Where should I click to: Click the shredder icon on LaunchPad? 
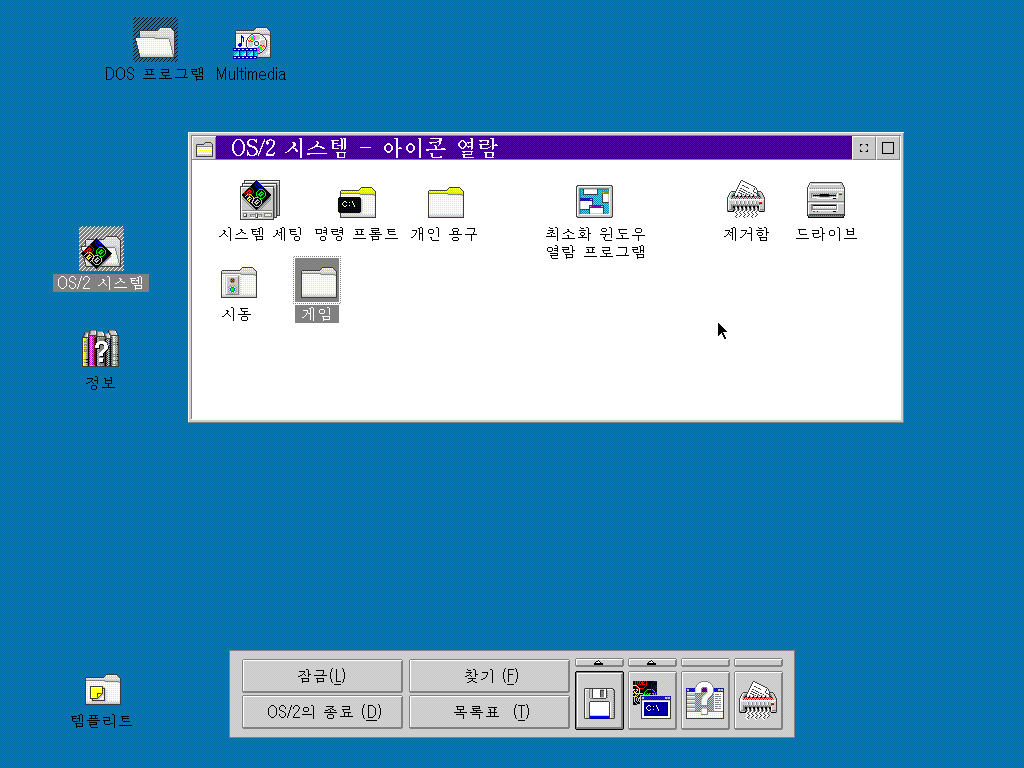758,700
